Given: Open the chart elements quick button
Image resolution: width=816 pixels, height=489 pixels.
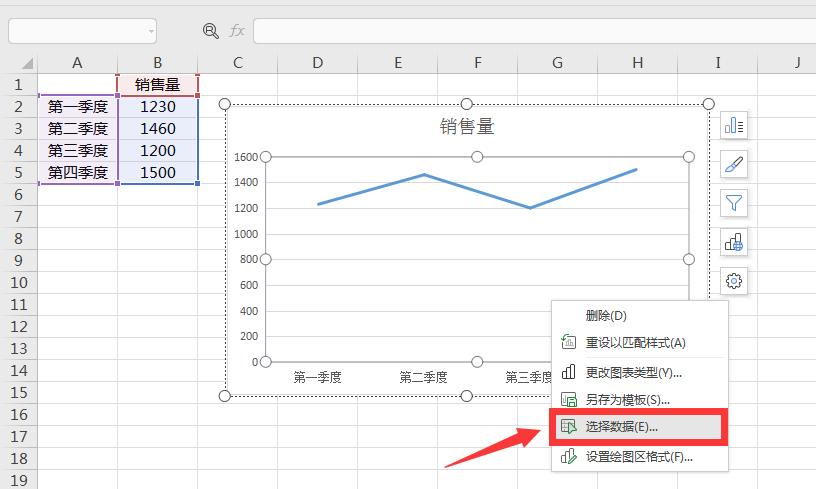Looking at the screenshot, I should click(x=734, y=125).
